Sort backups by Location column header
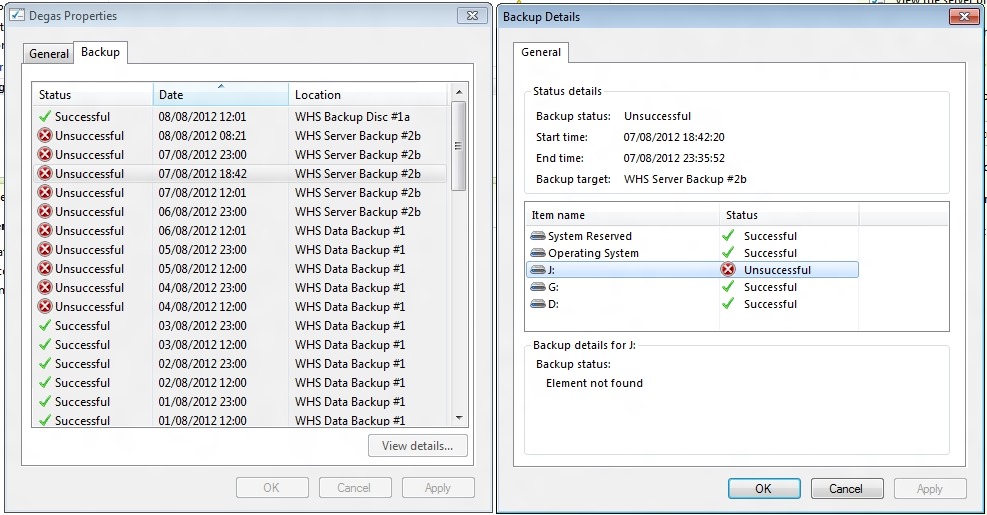Screen dimensions: 987x515 (368, 95)
